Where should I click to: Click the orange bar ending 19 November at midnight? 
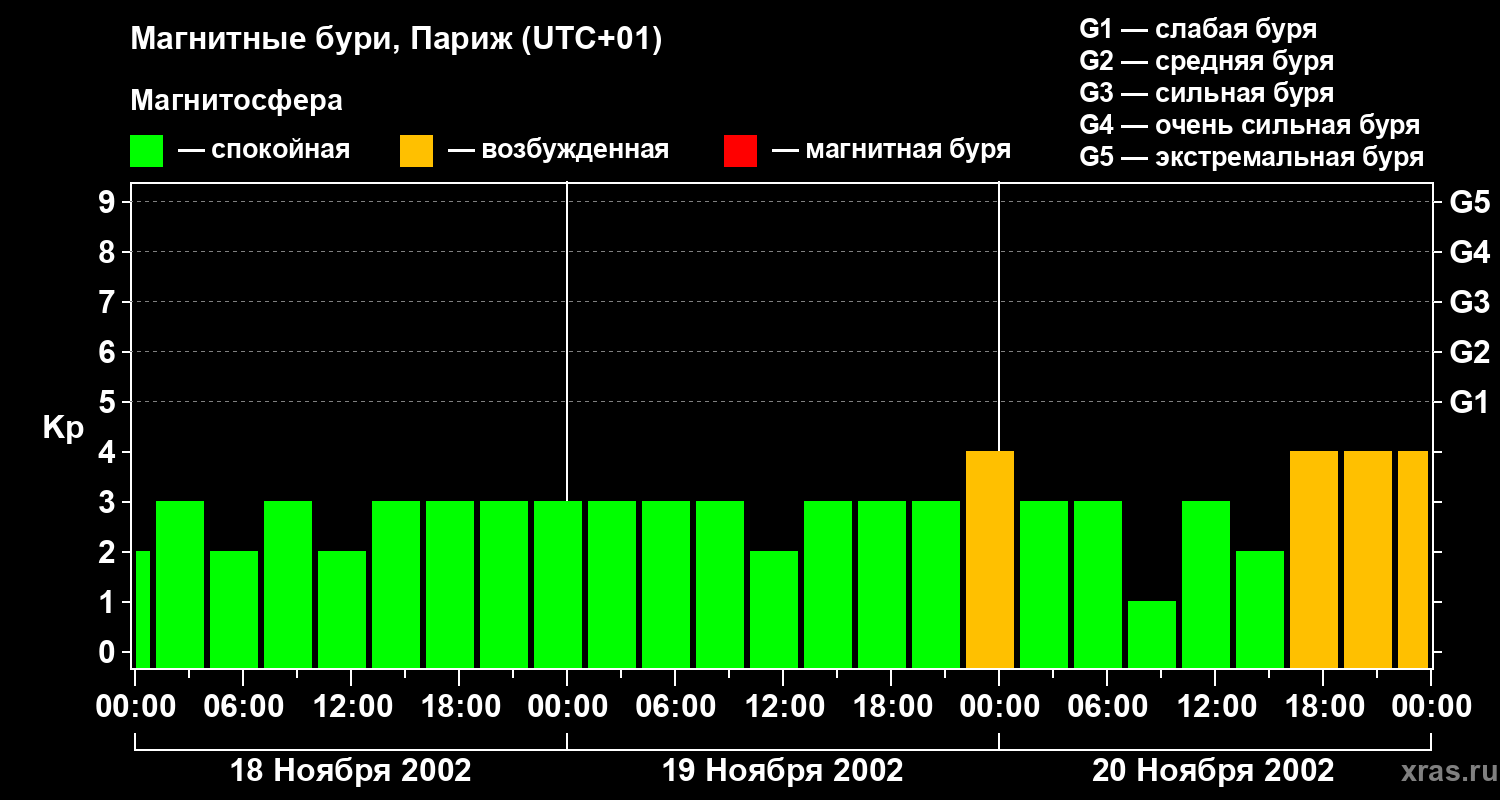click(990, 559)
